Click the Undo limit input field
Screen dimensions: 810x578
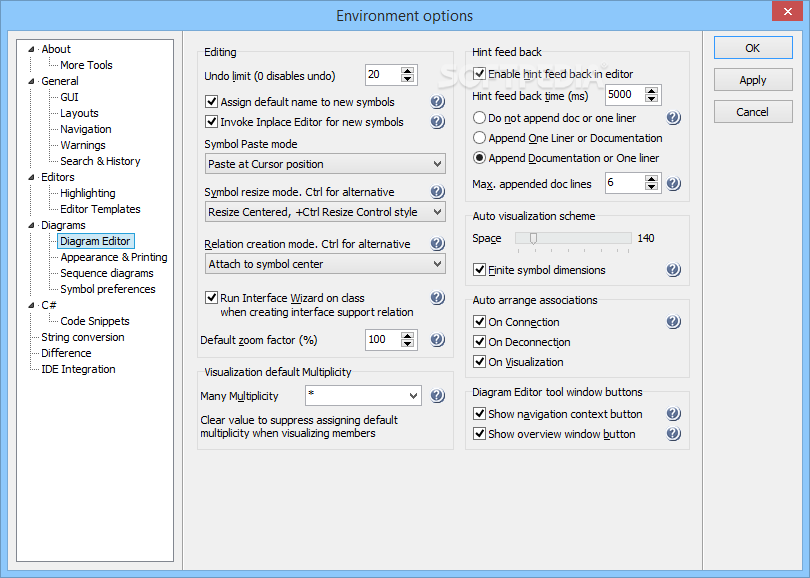click(382, 75)
